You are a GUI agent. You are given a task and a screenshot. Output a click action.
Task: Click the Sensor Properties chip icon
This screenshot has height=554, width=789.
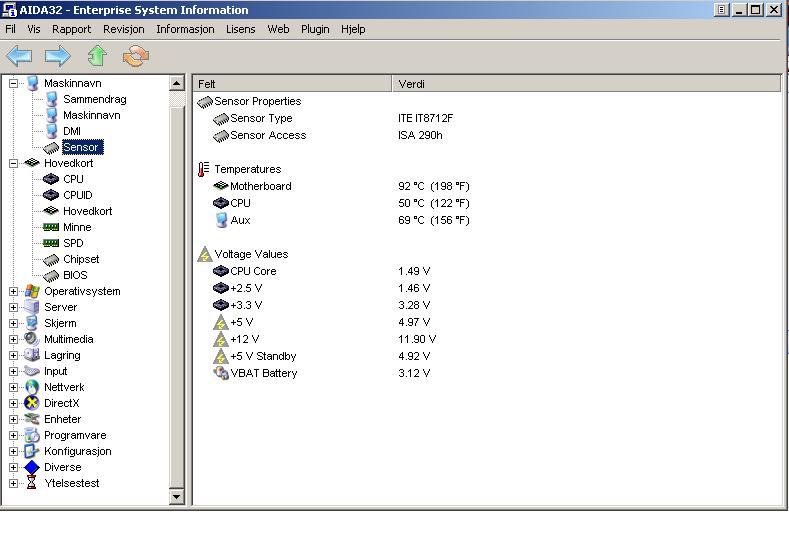coord(205,102)
